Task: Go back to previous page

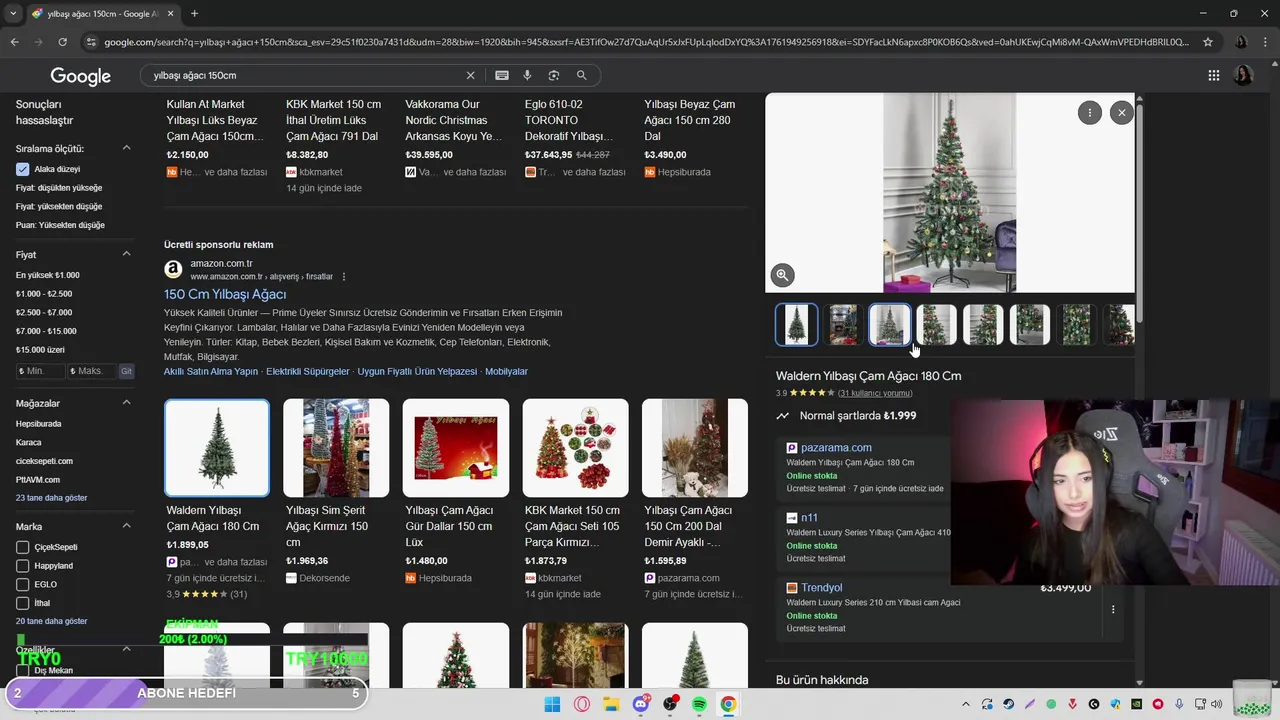Action: [x=14, y=42]
